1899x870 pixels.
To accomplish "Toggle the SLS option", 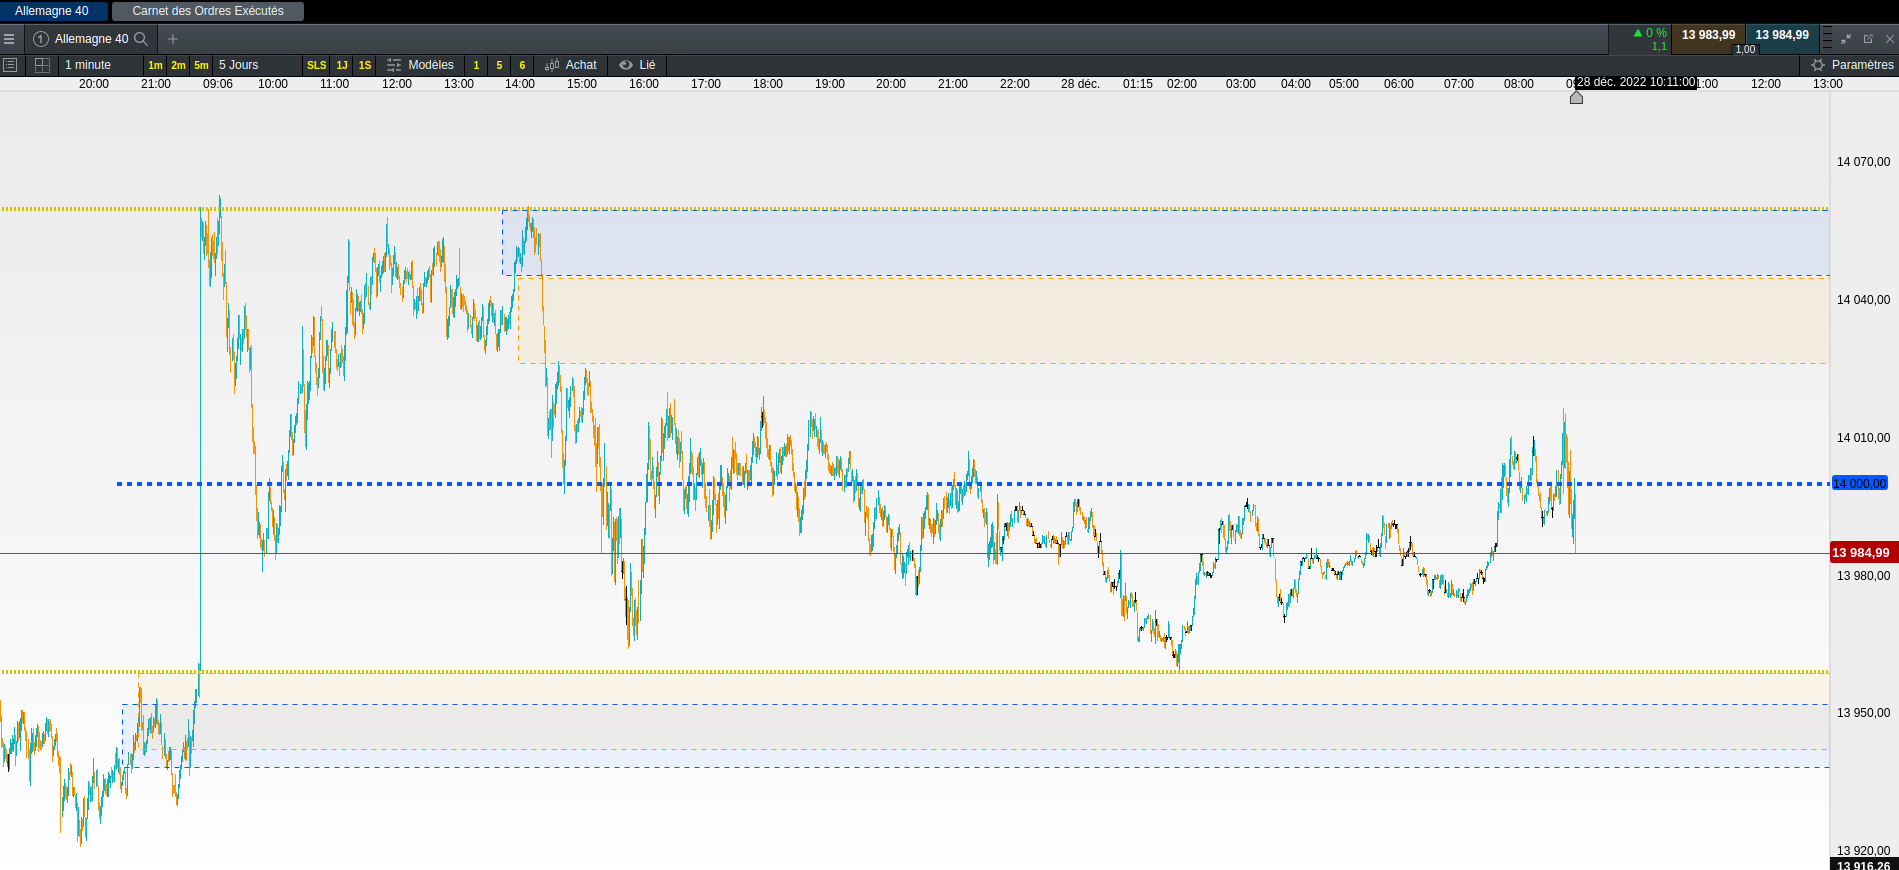I will (316, 65).
